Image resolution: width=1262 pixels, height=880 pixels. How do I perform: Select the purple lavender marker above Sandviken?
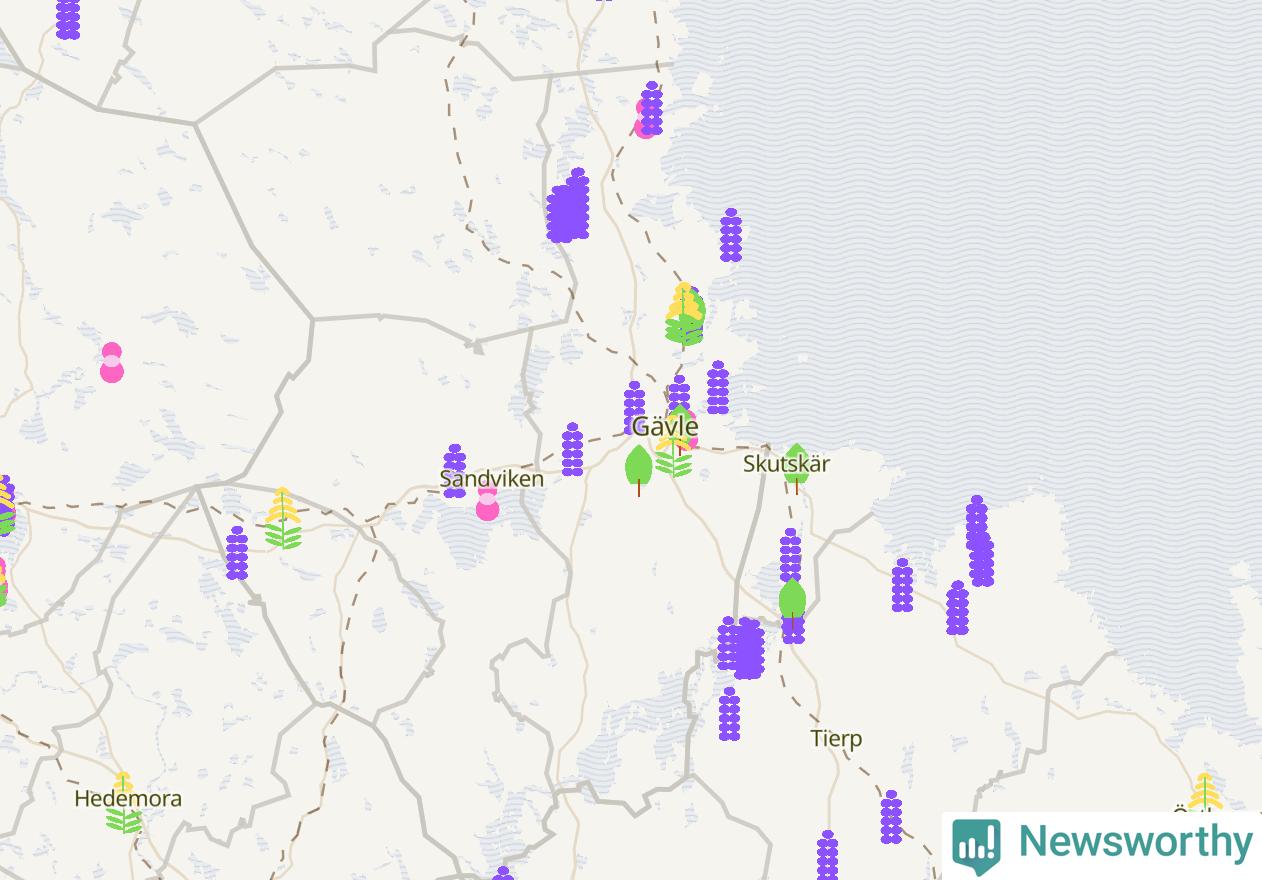pos(455,470)
